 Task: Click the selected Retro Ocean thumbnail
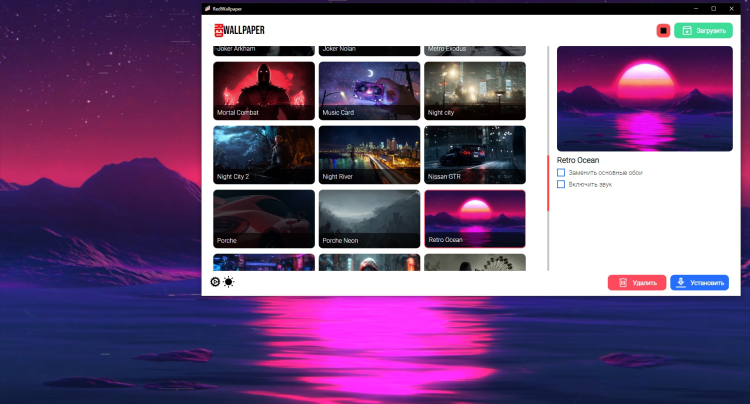475,219
